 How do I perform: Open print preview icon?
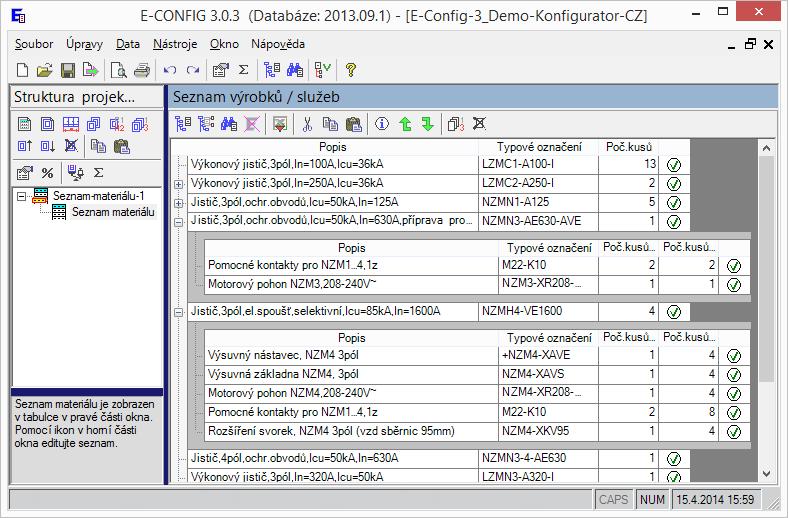pos(119,70)
